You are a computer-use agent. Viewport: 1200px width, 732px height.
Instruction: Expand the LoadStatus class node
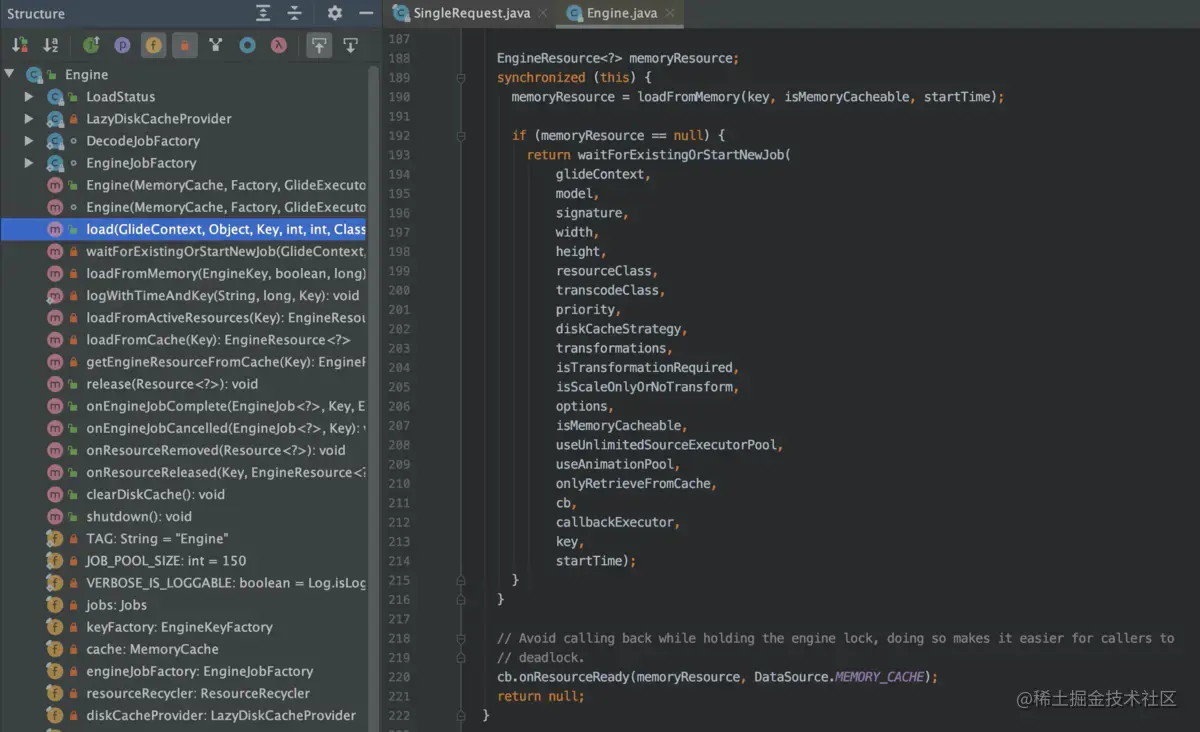(29, 97)
